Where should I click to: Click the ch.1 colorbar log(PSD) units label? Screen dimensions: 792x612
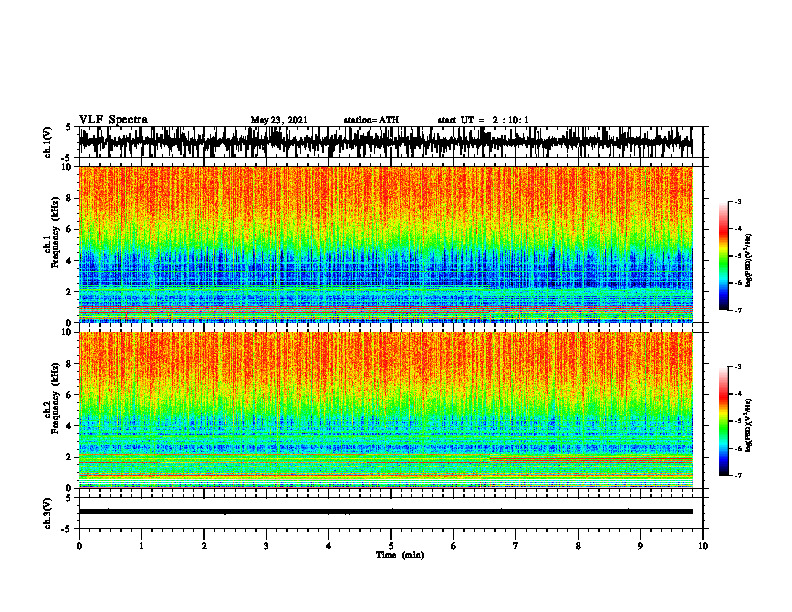point(749,261)
